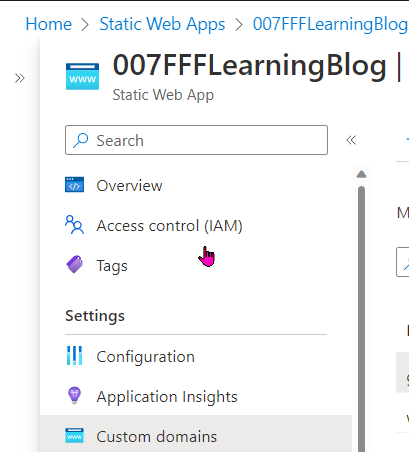Click the Access control people icon
The image size is (409, 452).
coord(74,225)
